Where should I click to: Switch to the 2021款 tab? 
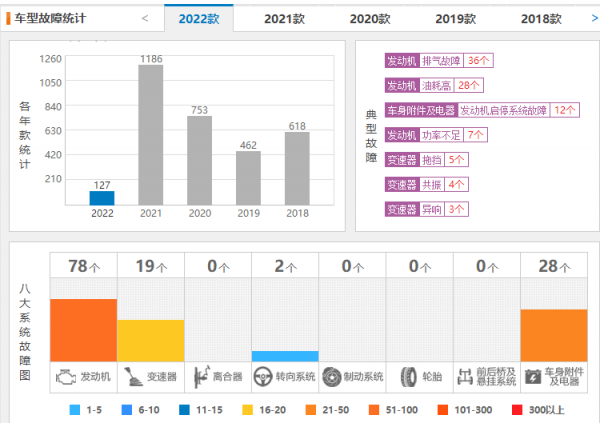point(284,19)
